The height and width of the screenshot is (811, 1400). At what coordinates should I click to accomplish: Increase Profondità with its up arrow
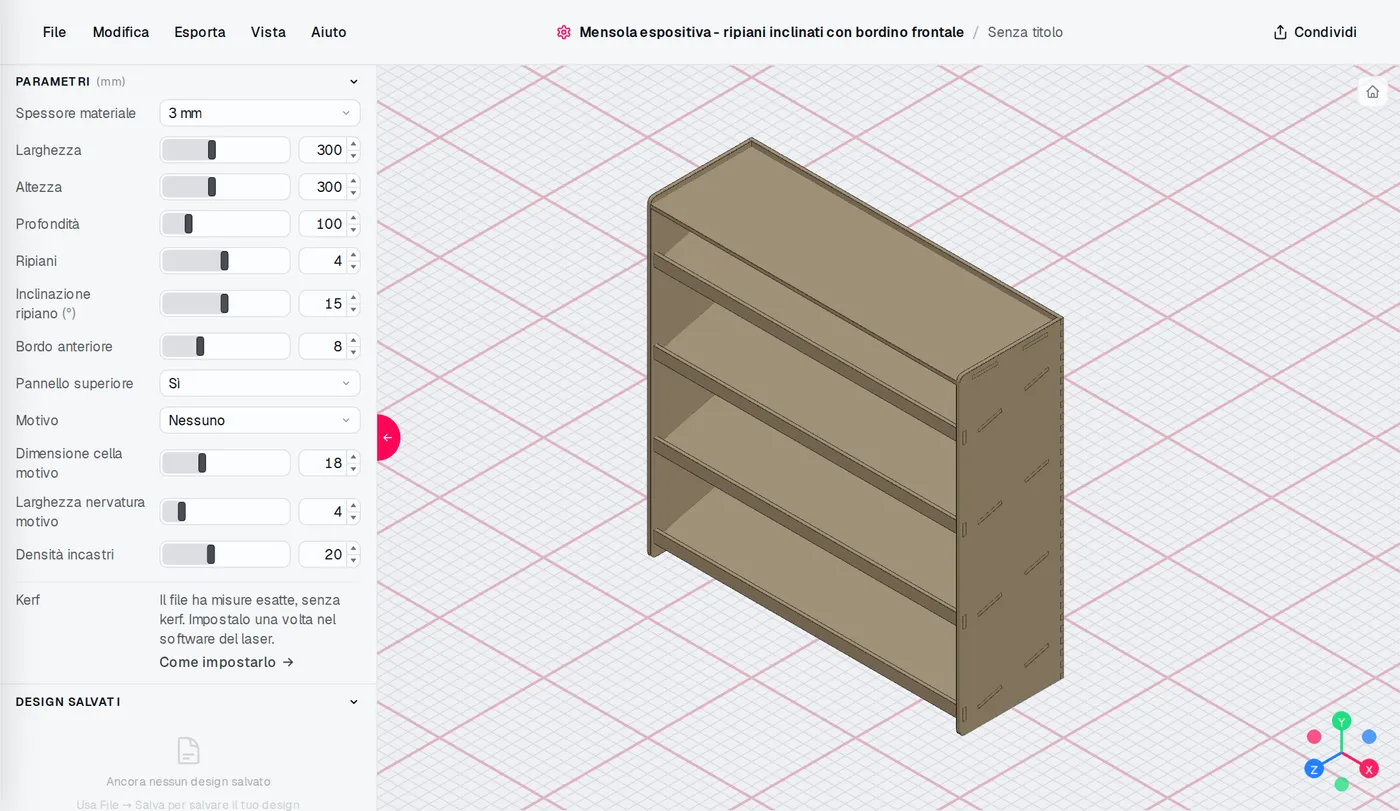coord(353,218)
